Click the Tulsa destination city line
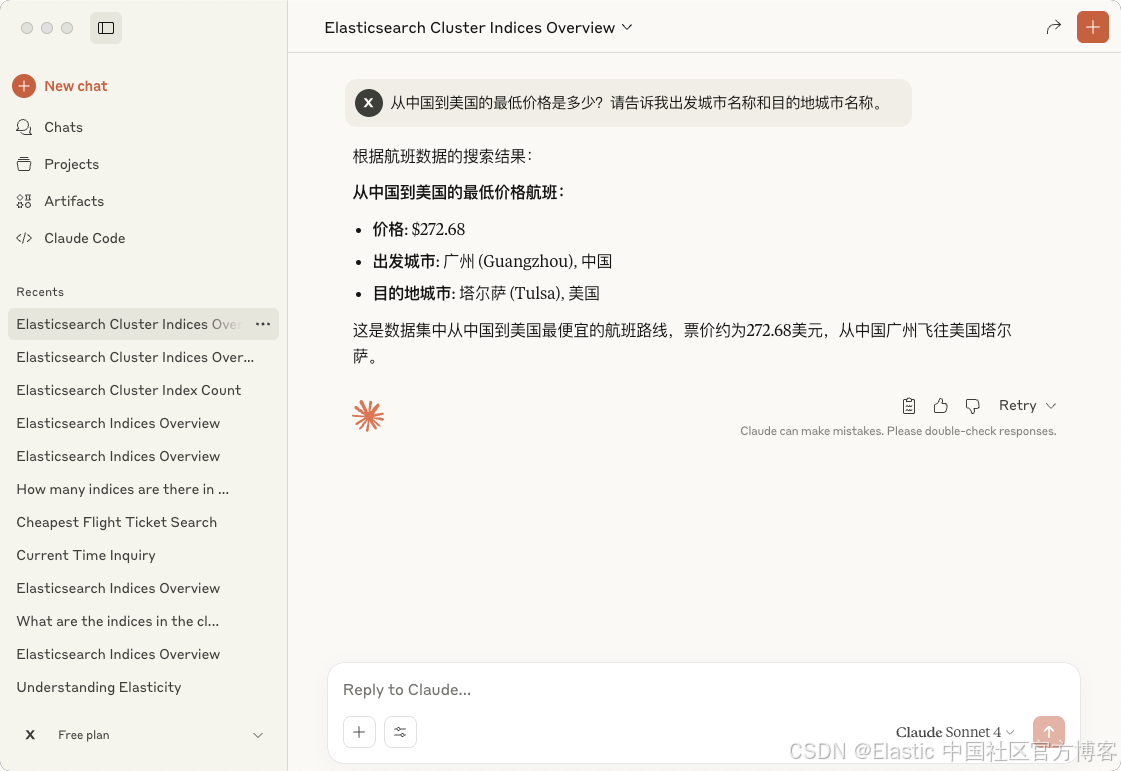This screenshot has width=1121, height=771. tap(486, 293)
